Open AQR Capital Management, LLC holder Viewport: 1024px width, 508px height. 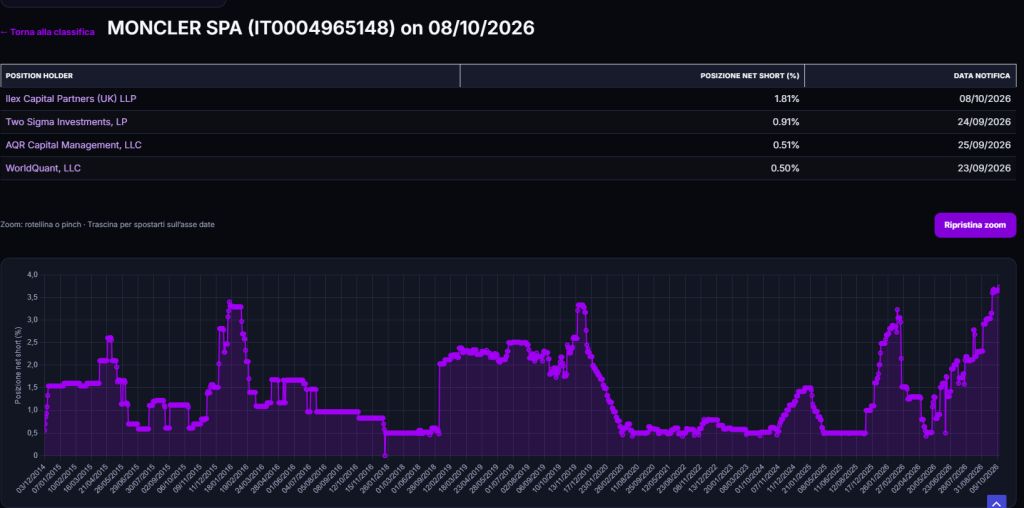tap(73, 145)
